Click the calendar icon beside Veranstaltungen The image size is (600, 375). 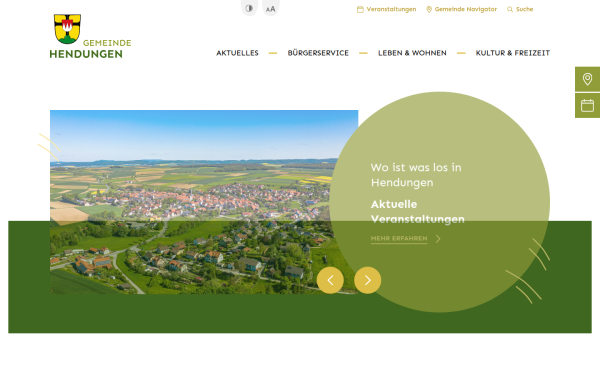click(360, 9)
